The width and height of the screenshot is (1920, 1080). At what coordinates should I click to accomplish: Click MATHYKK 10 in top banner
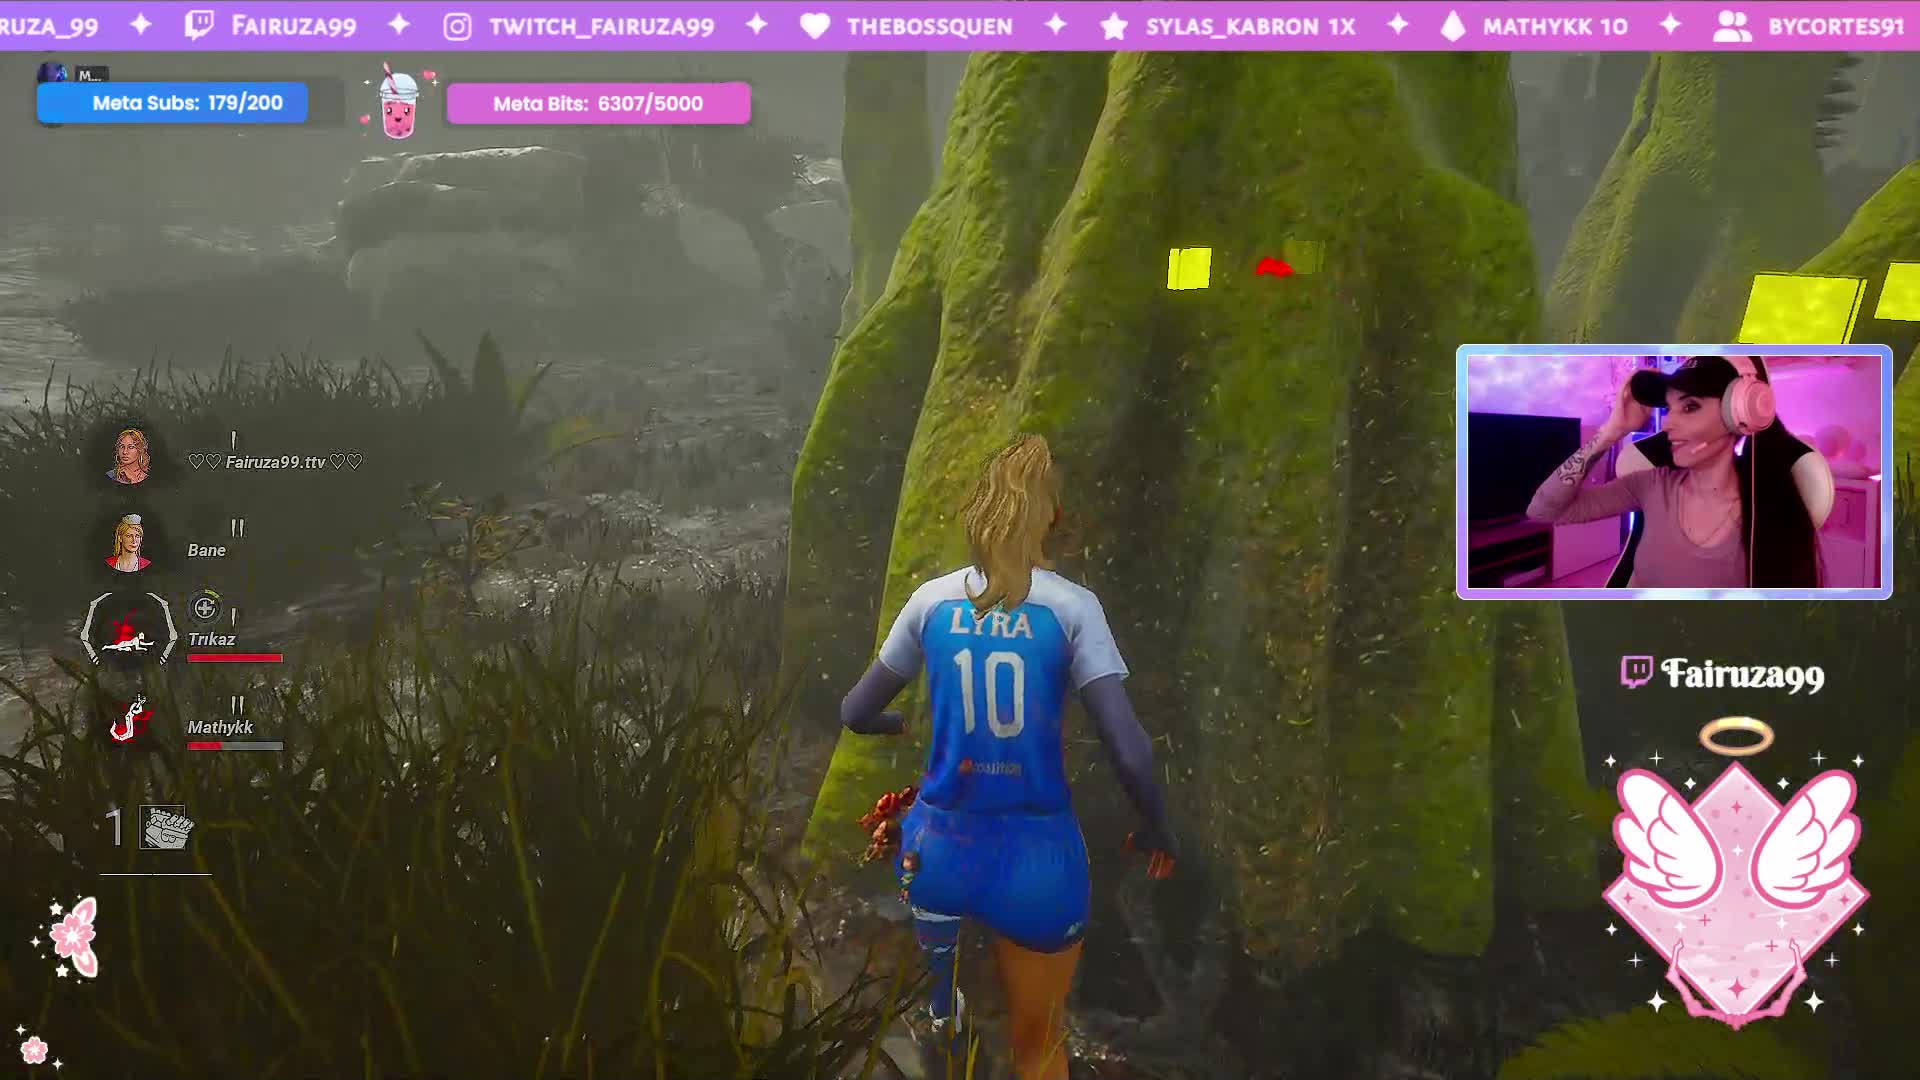[1555, 27]
